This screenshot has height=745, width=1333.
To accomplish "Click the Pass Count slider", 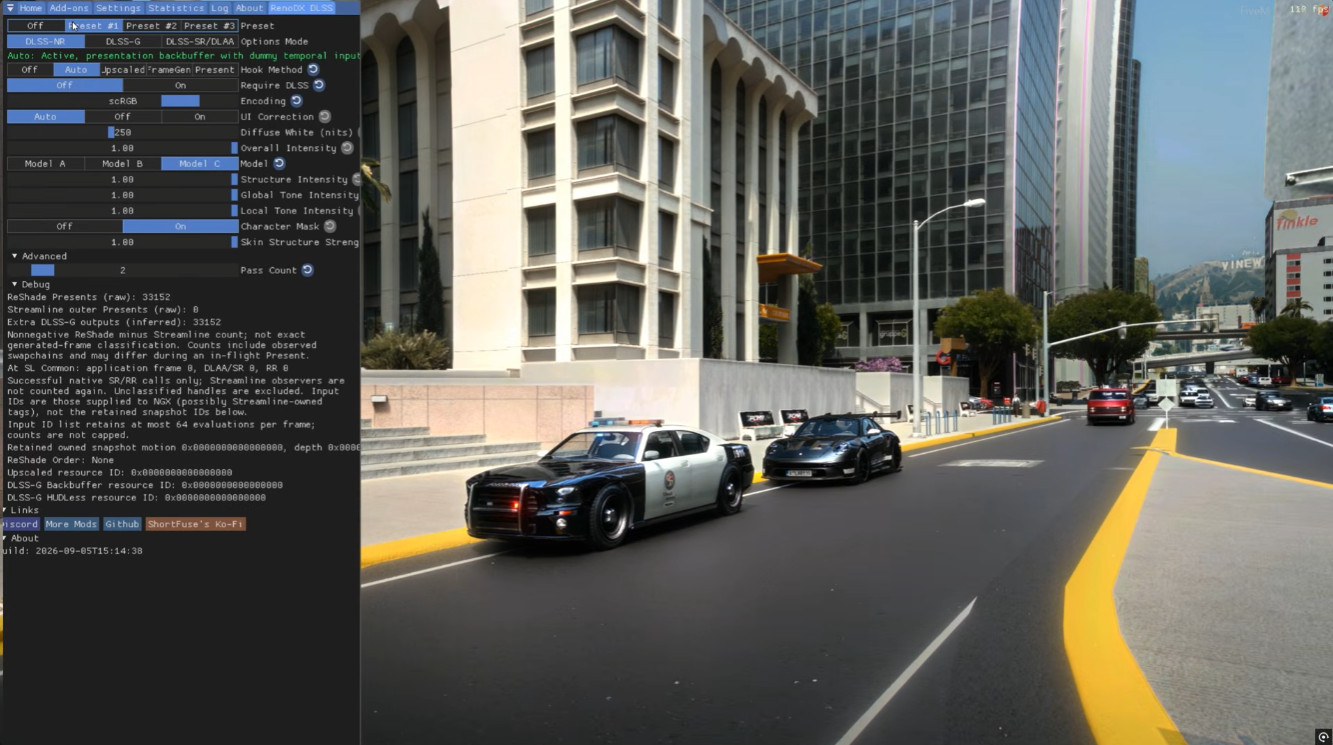I will (122, 270).
